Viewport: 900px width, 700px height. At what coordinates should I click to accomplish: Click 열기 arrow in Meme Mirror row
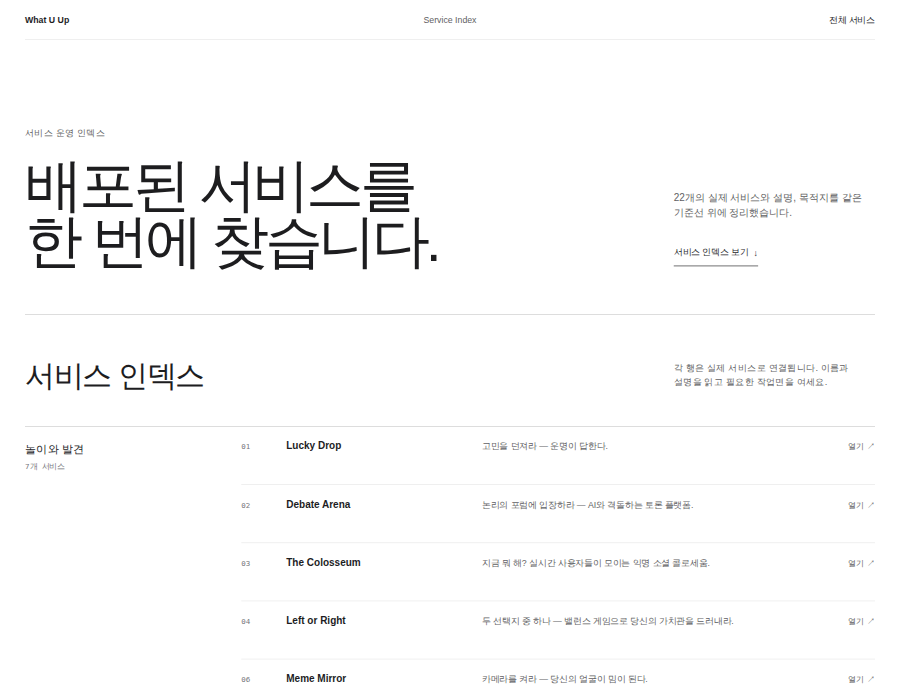tap(861, 679)
